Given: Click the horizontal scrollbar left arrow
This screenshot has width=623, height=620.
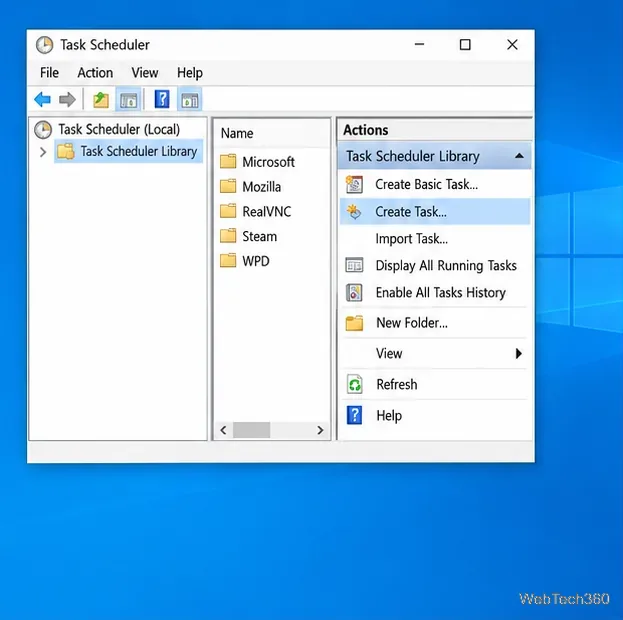Looking at the screenshot, I should [x=223, y=430].
